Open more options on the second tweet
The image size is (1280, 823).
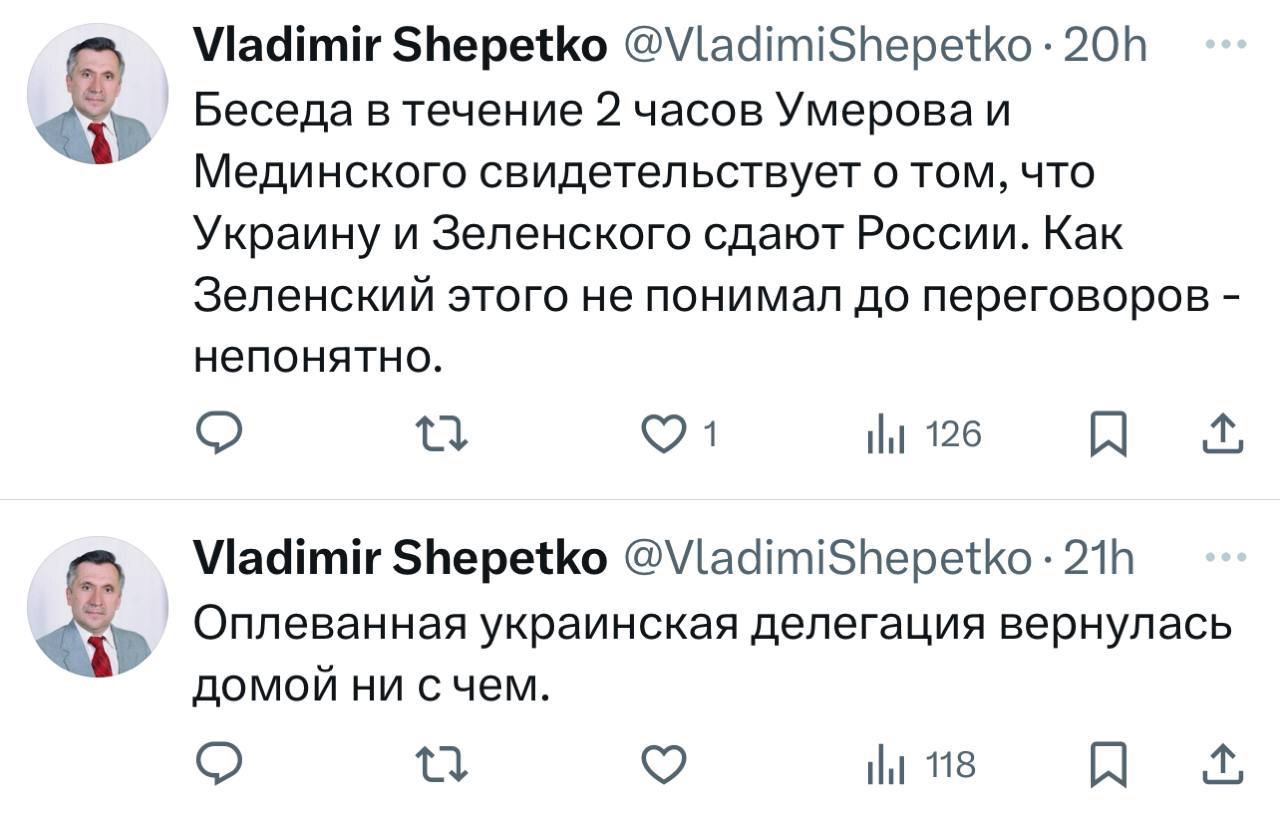1227,556
